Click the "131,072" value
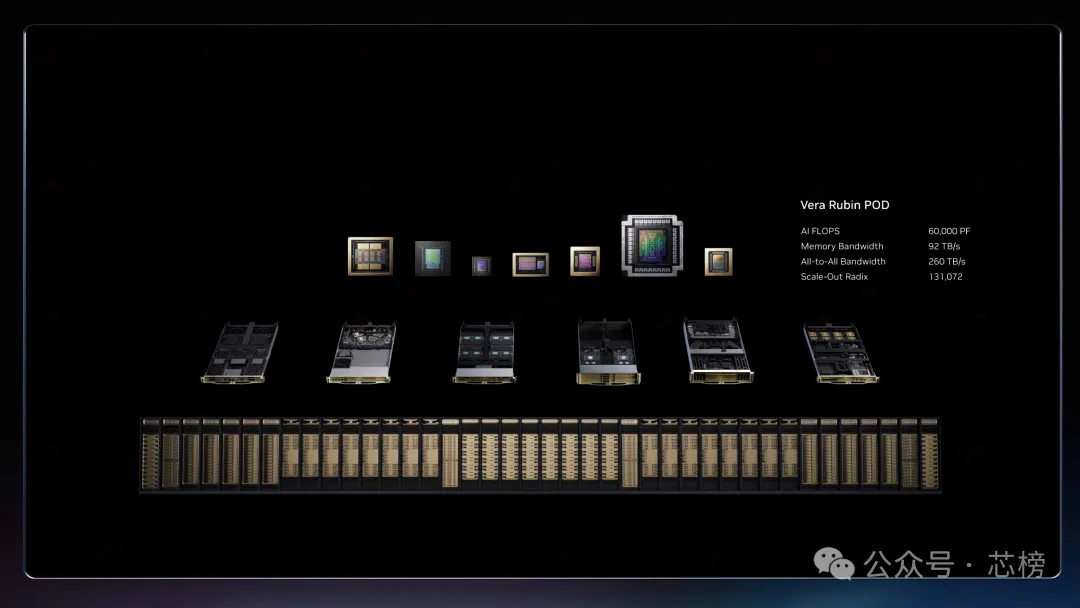The width and height of the screenshot is (1080, 608). pos(945,277)
